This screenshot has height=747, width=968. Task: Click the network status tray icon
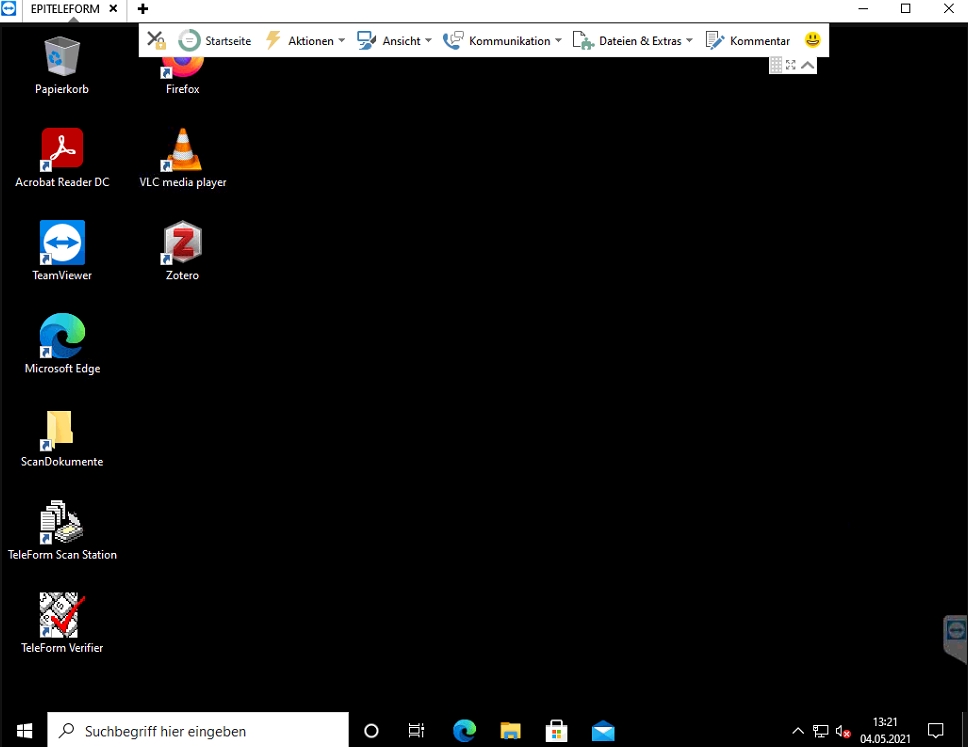(820, 732)
